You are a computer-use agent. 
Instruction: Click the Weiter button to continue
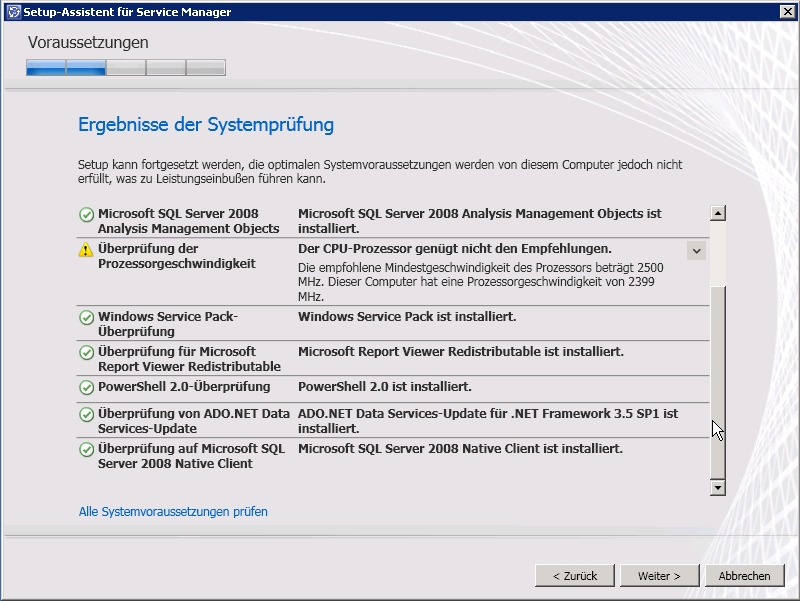pos(658,576)
